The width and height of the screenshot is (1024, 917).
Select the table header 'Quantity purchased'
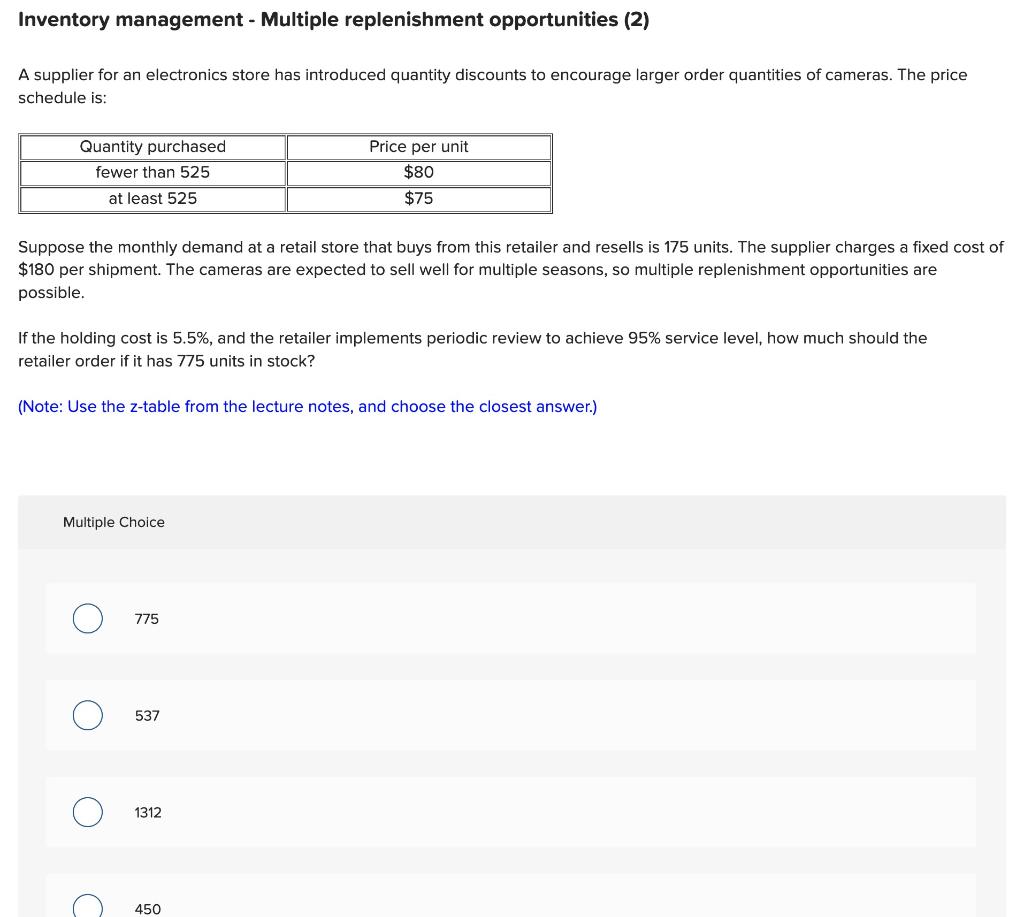point(152,146)
